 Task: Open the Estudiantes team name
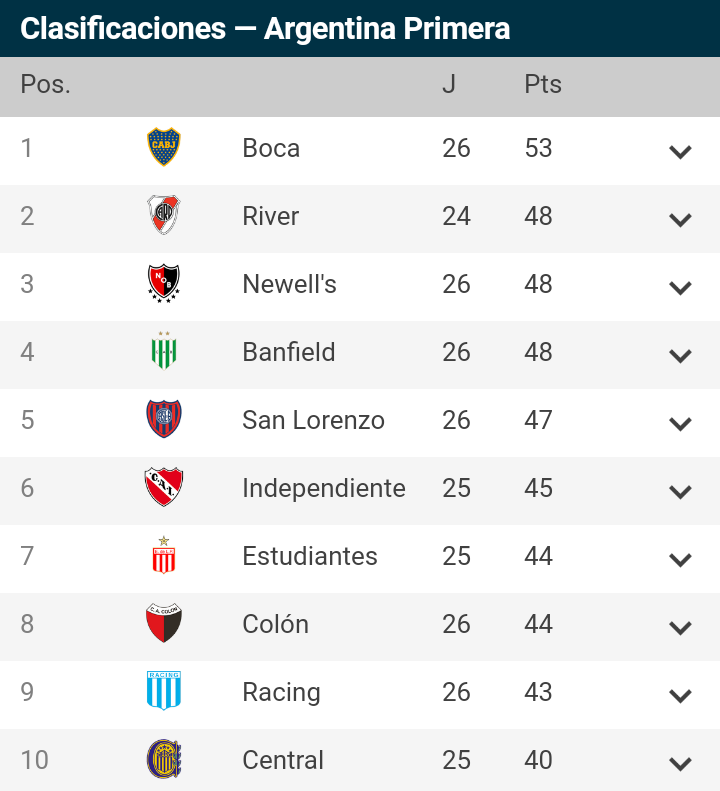click(x=310, y=556)
